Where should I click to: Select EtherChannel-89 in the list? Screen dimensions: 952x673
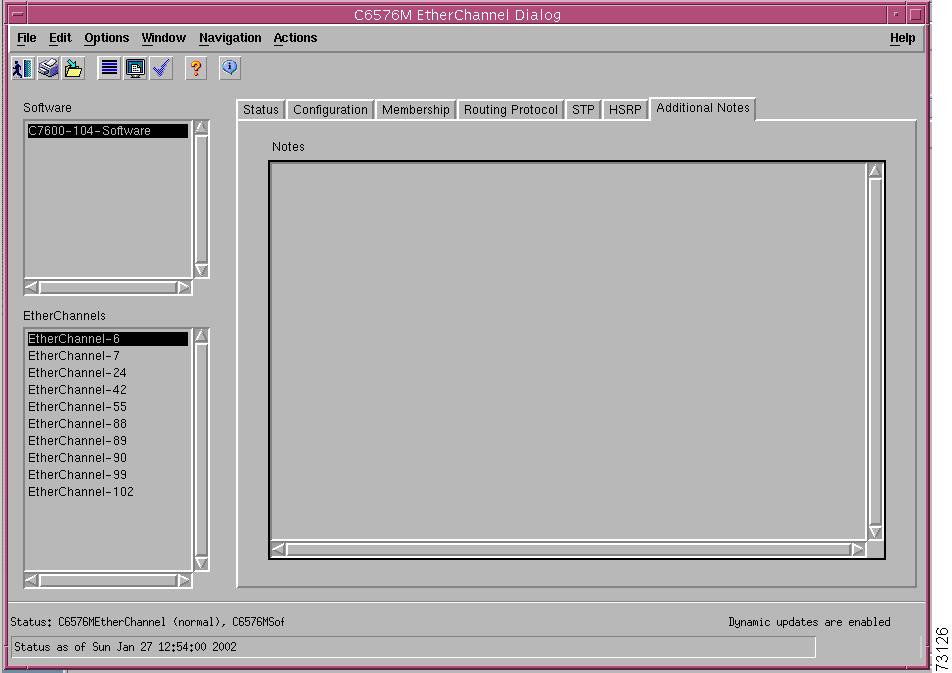(x=107, y=441)
